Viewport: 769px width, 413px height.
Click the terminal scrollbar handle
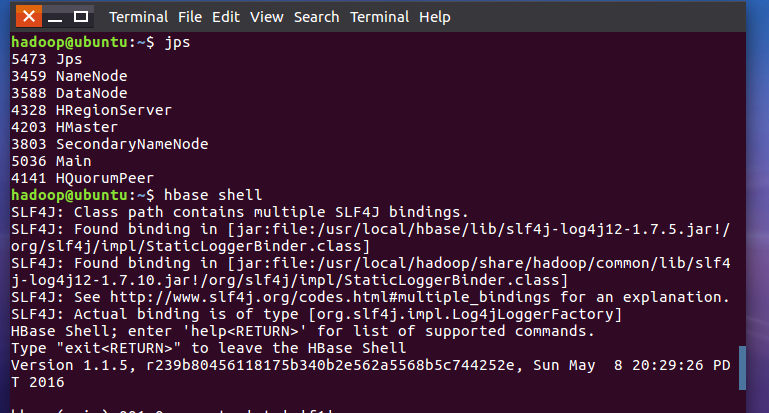[742, 368]
